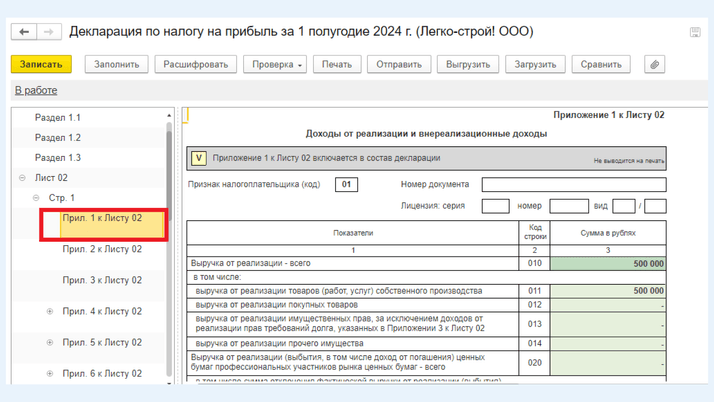
Task: Click the Отправить button
Action: (399, 64)
